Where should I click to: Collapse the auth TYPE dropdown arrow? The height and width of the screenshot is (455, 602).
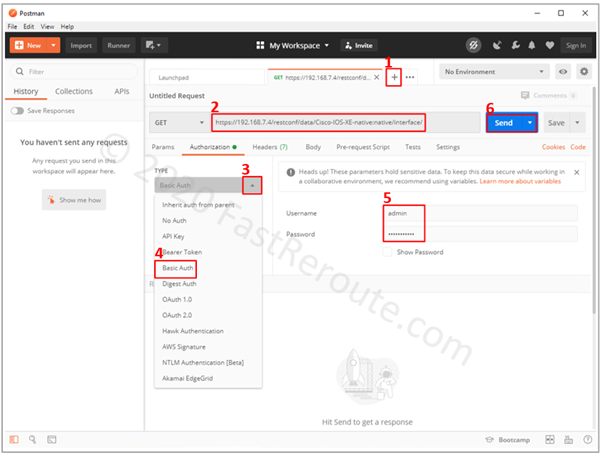coord(252,185)
